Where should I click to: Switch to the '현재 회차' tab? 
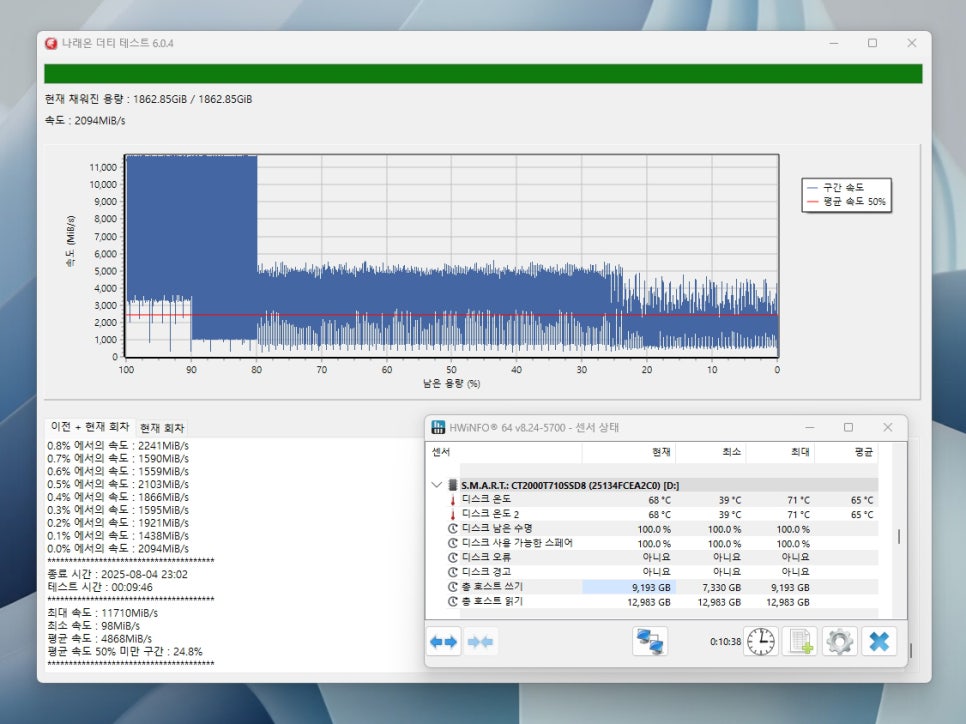[x=161, y=428]
